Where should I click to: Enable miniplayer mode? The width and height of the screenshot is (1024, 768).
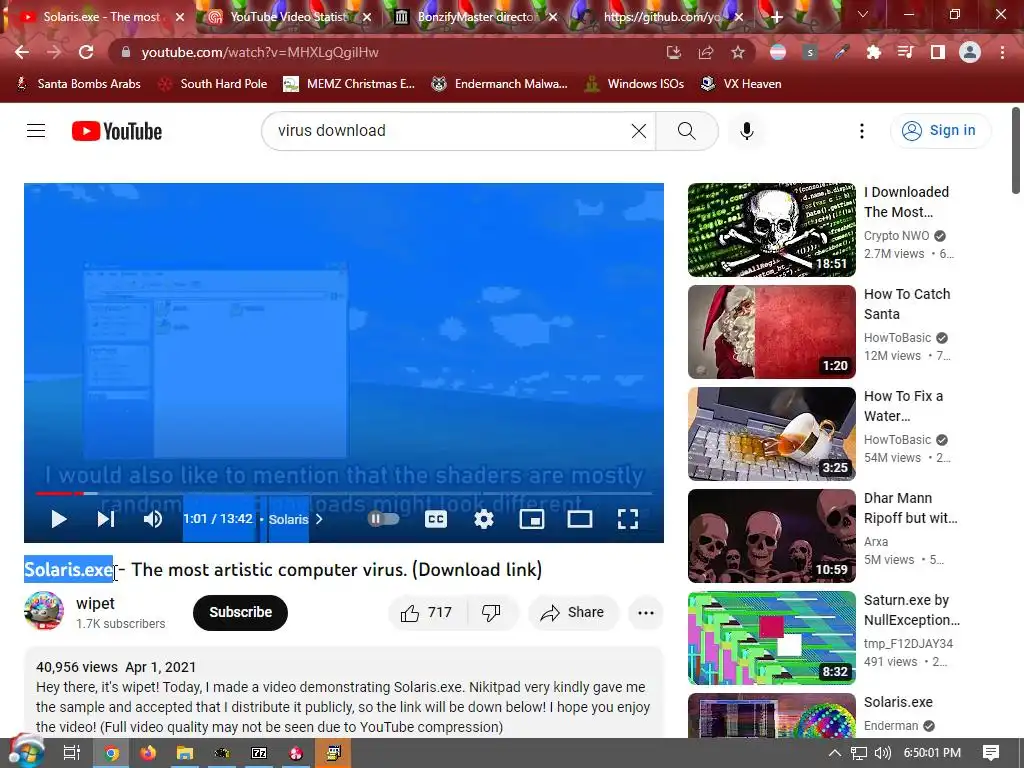(532, 519)
